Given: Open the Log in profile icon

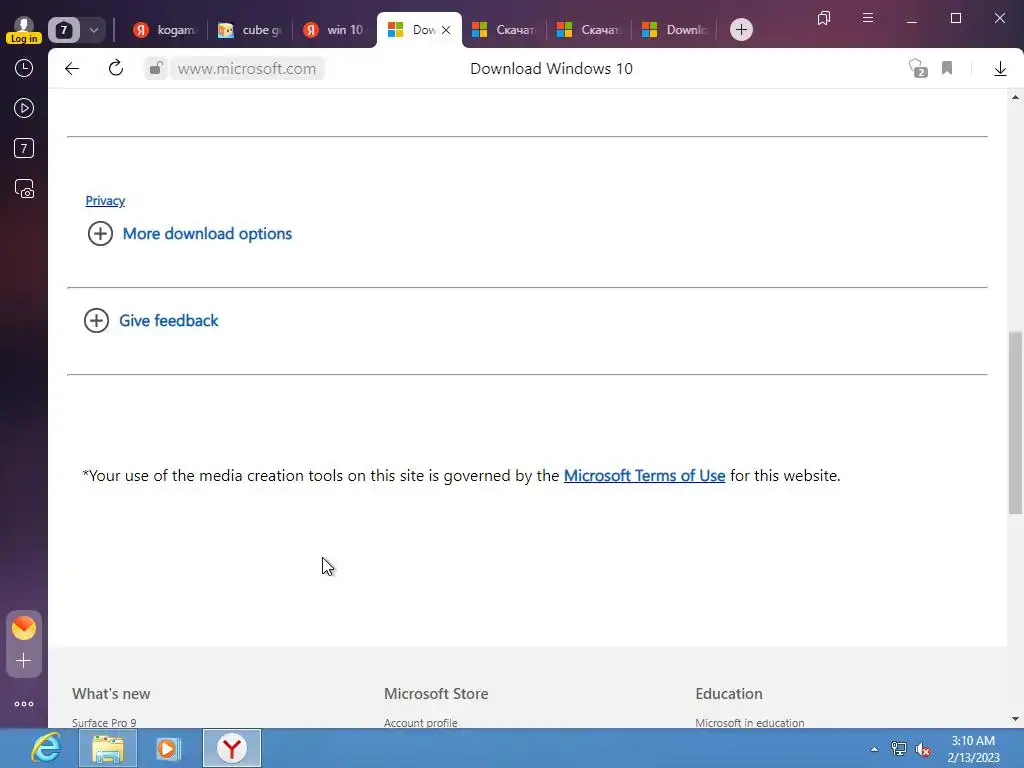Looking at the screenshot, I should (24, 30).
